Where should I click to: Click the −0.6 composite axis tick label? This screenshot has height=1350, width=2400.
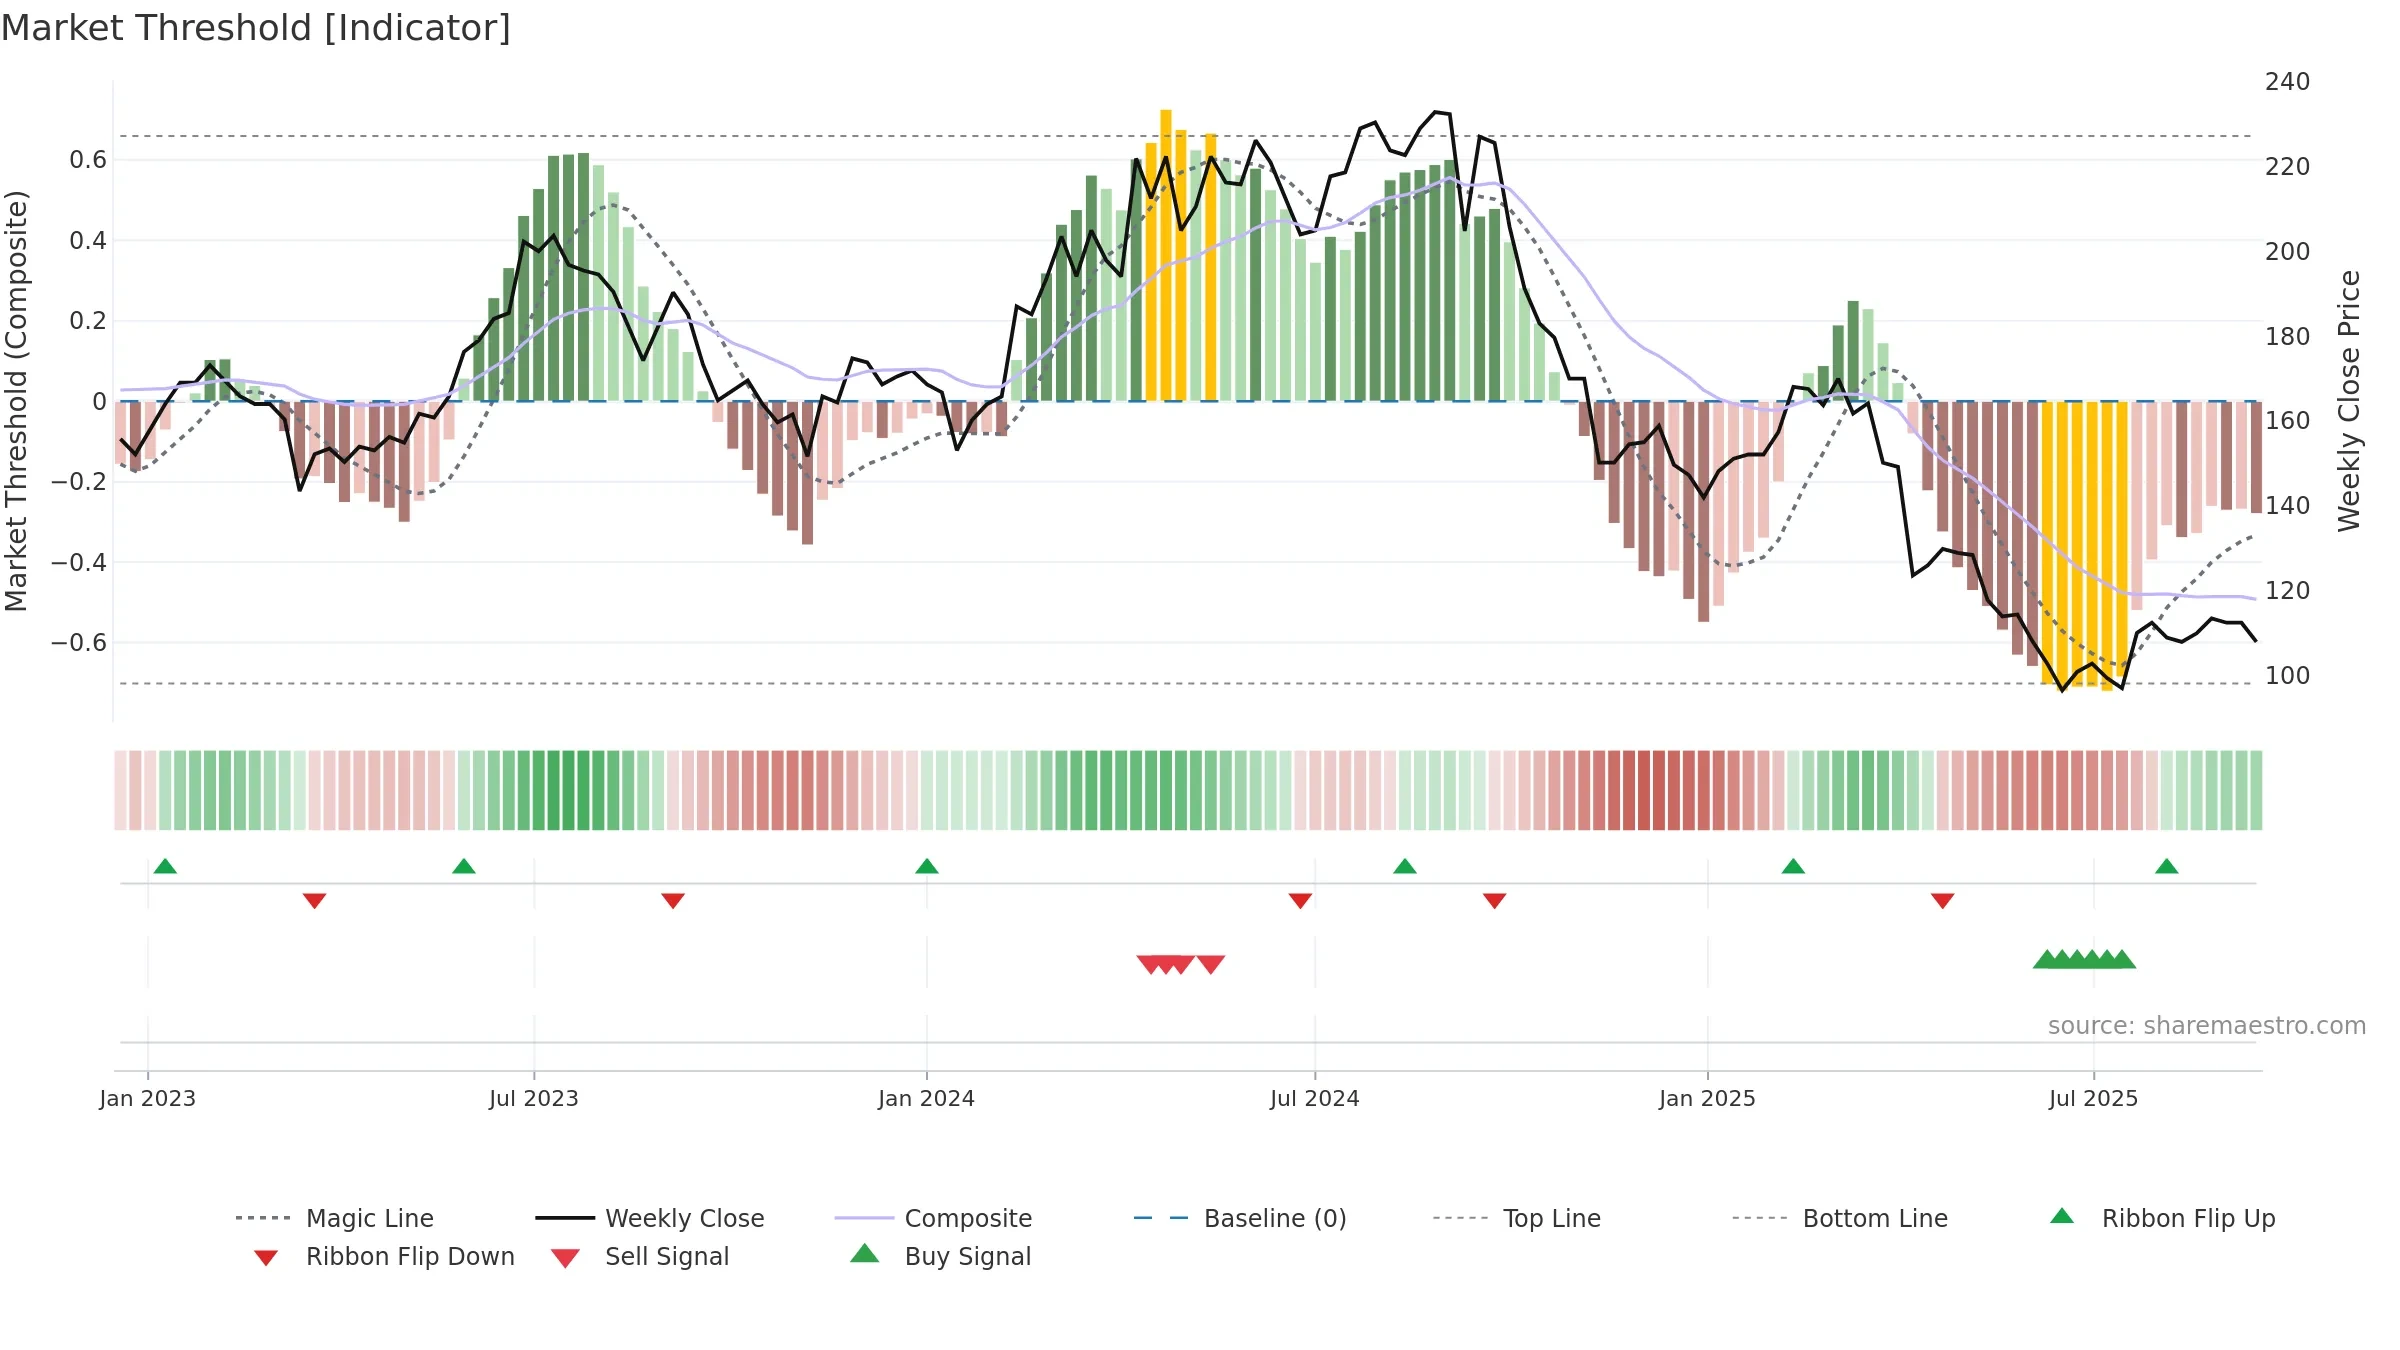coord(78,643)
